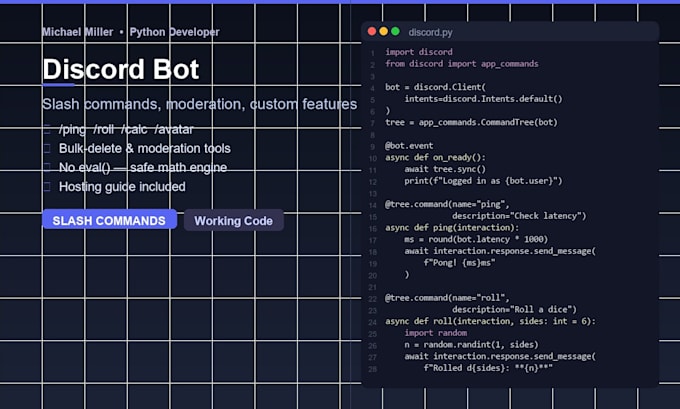680x409 pixels.
Task: Click the Hosting guide included bullet
Action: click(122, 187)
